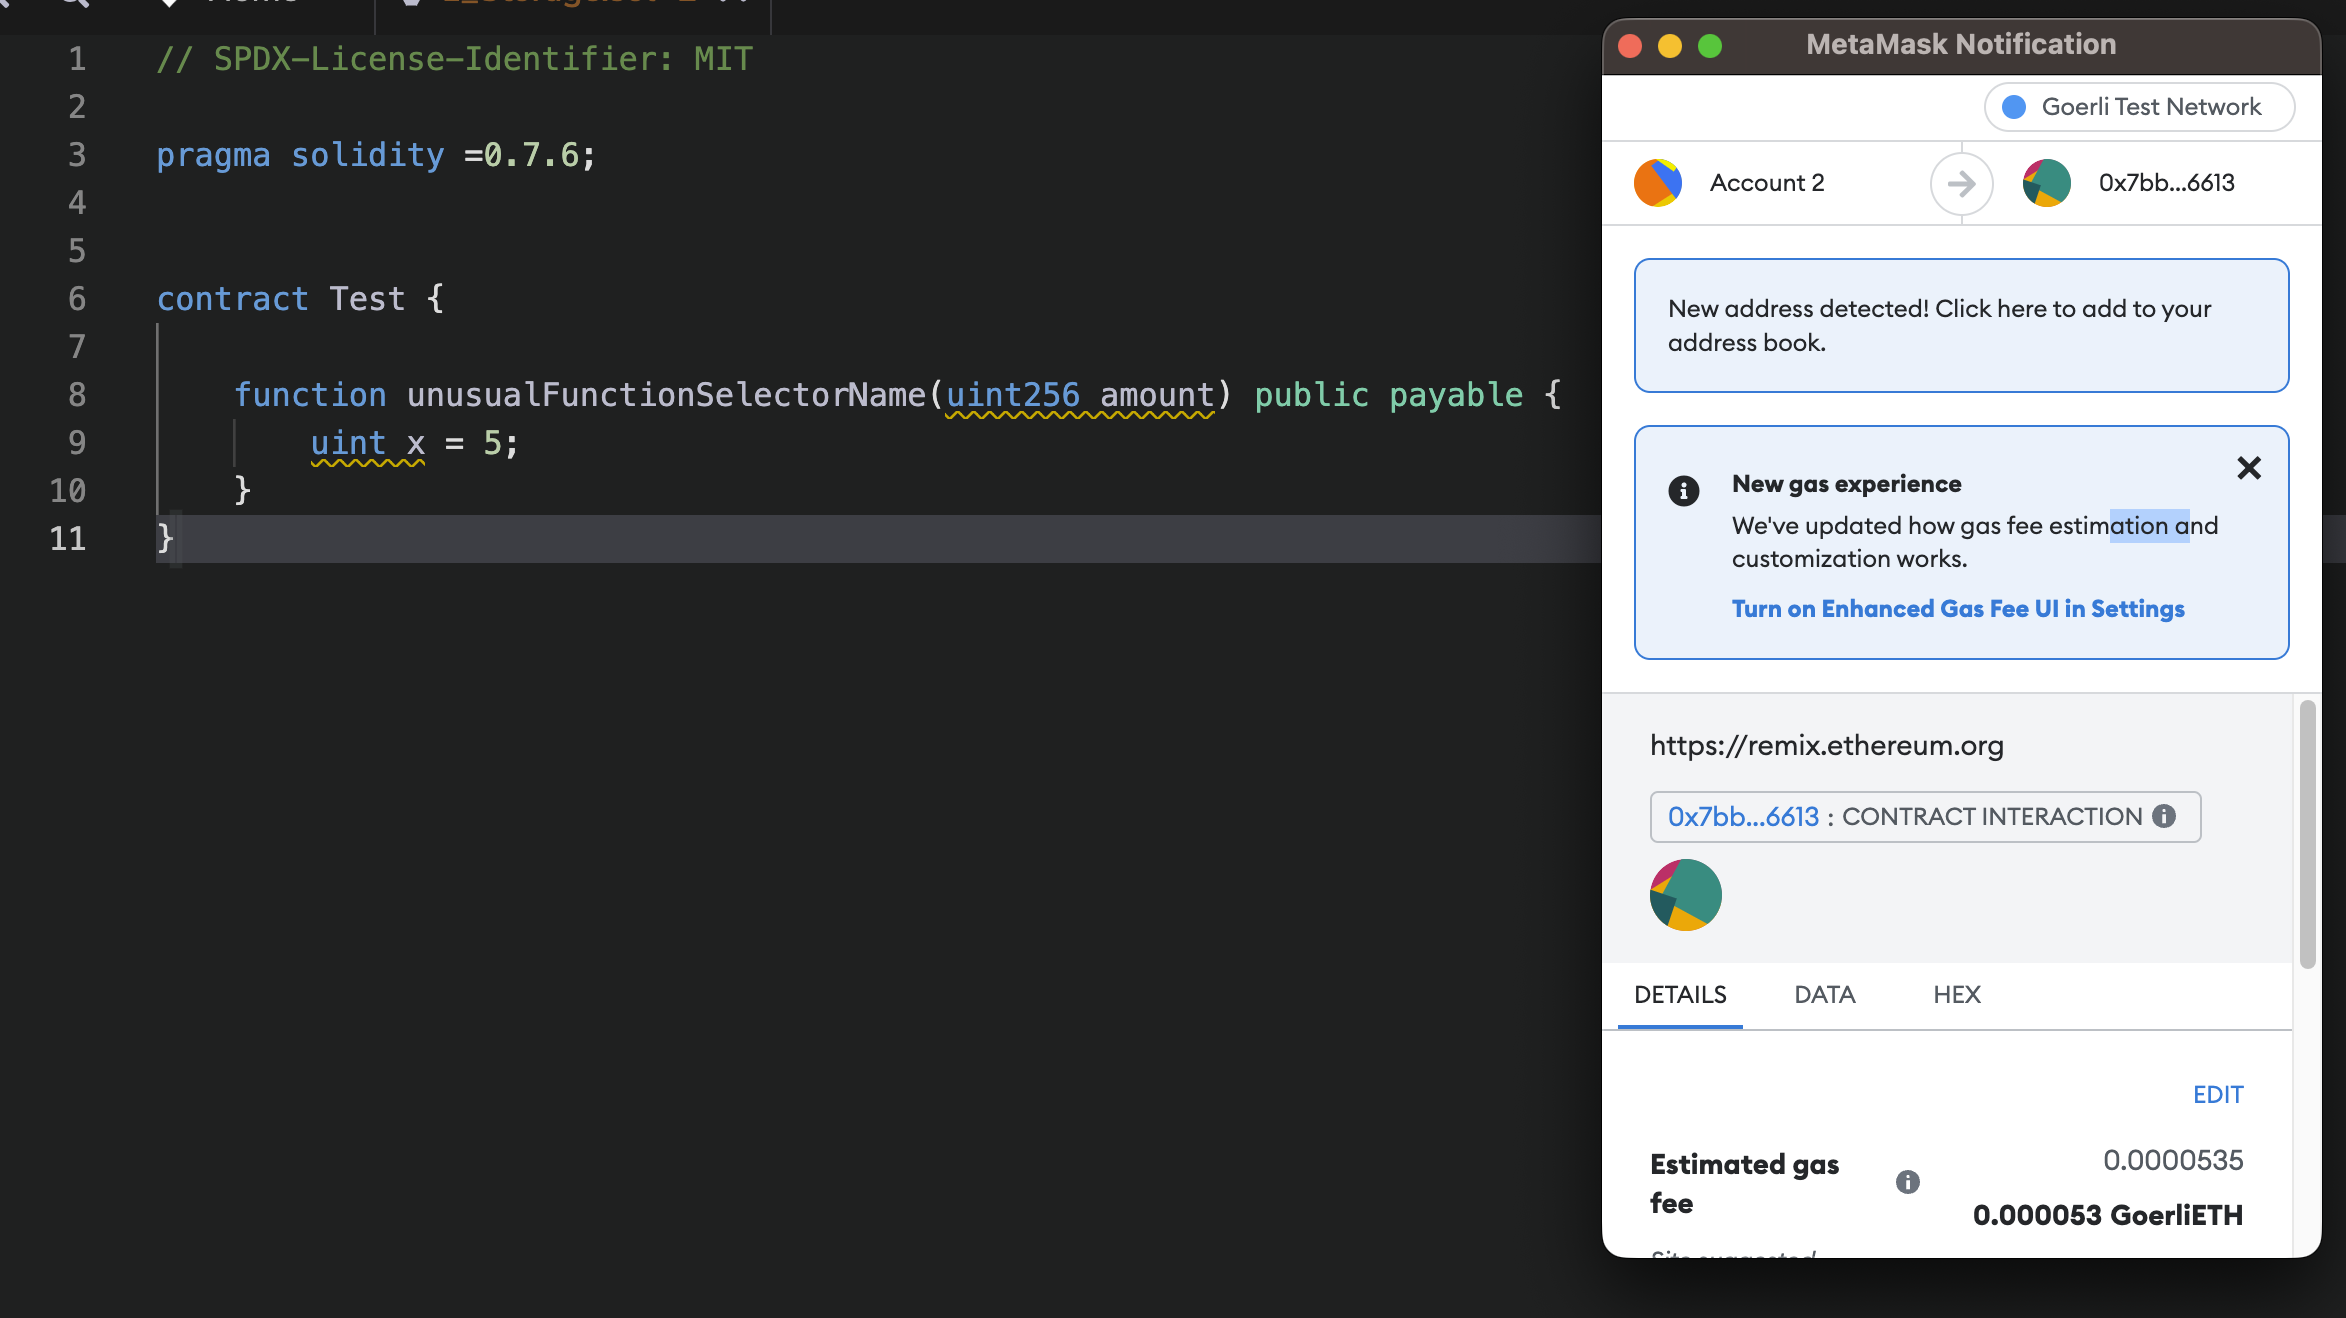
Task: Click the large contract identicon
Action: click(1685, 895)
